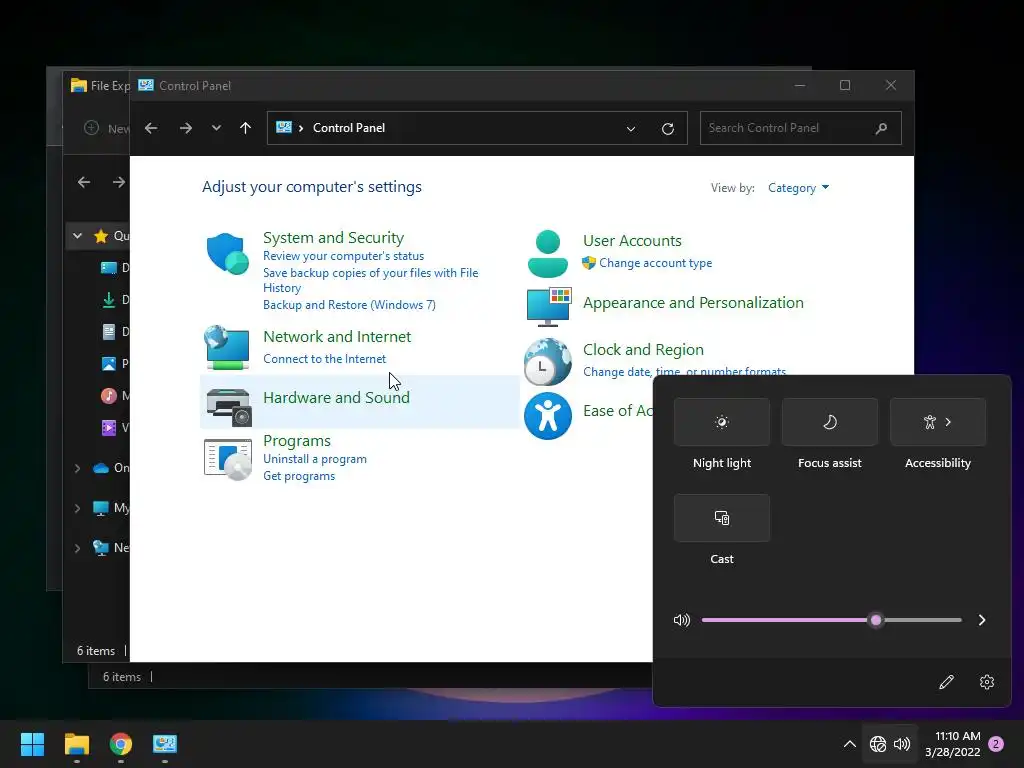This screenshot has height=768, width=1024.
Task: Toggle the Night light quick setting
Action: 722,422
